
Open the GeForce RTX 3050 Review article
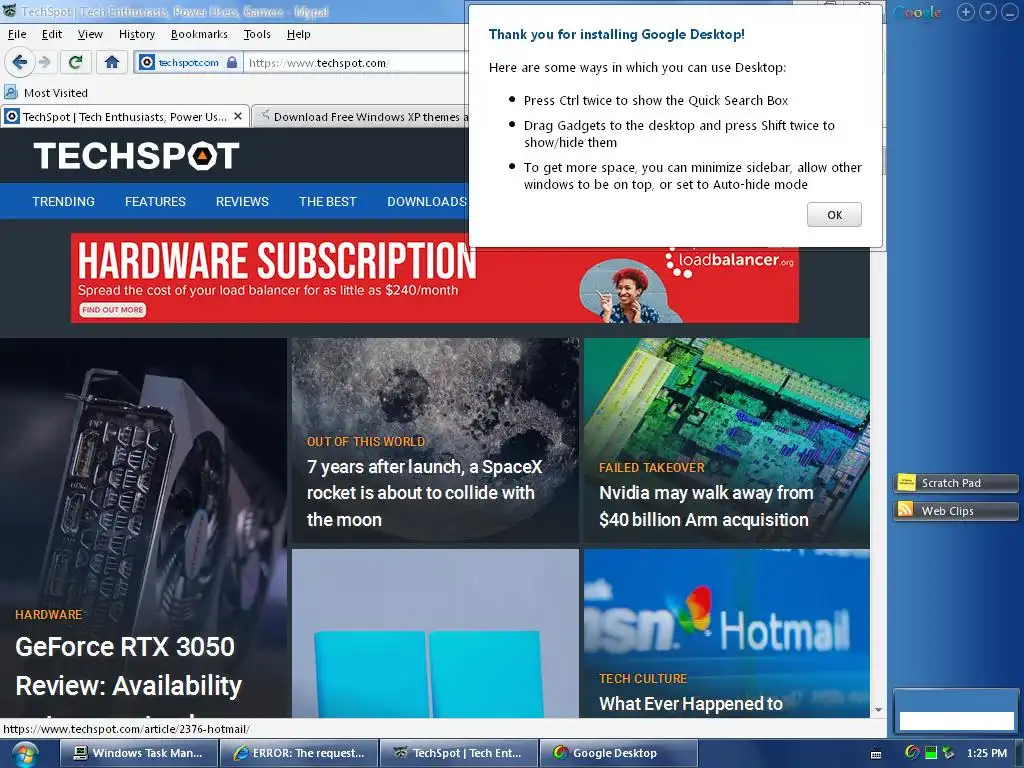pyautogui.click(x=129, y=666)
